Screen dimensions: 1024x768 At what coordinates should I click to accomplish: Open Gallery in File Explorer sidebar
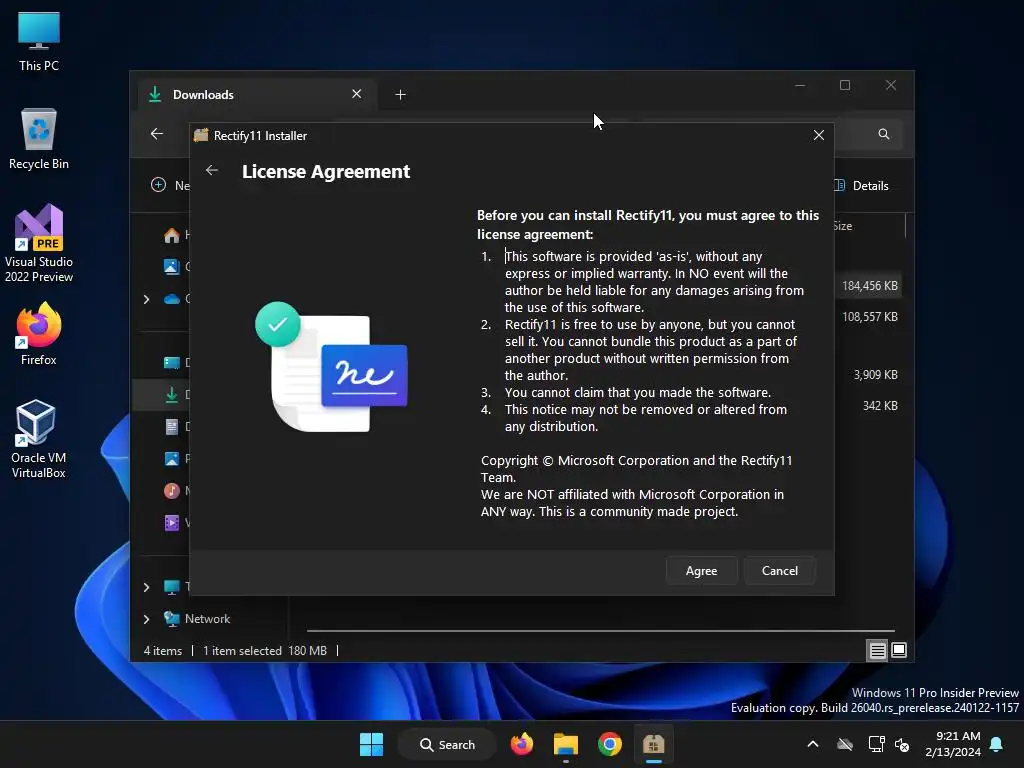pos(172,266)
